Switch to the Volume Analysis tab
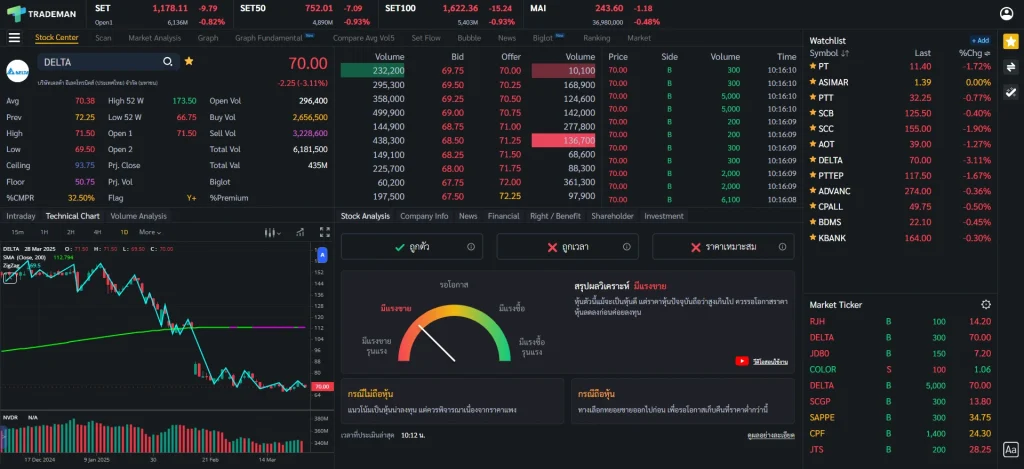 (138, 216)
